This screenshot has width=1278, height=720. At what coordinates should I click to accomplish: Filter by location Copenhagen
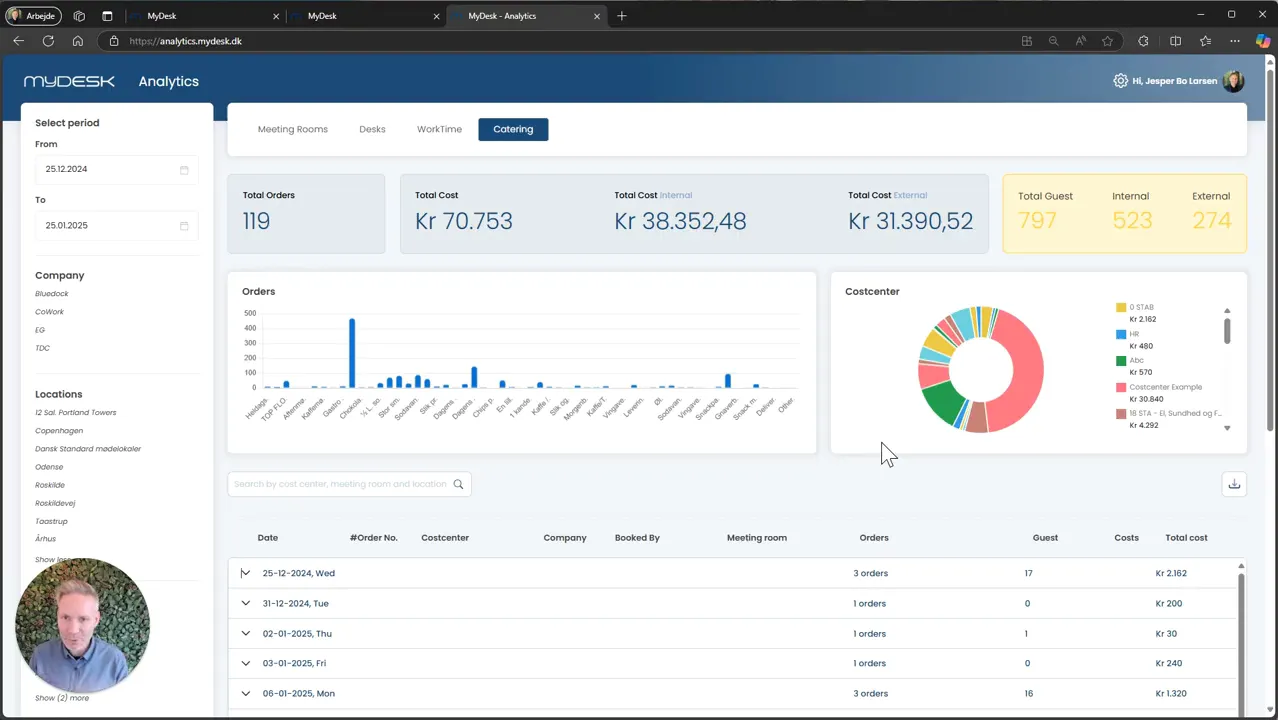[59, 431]
